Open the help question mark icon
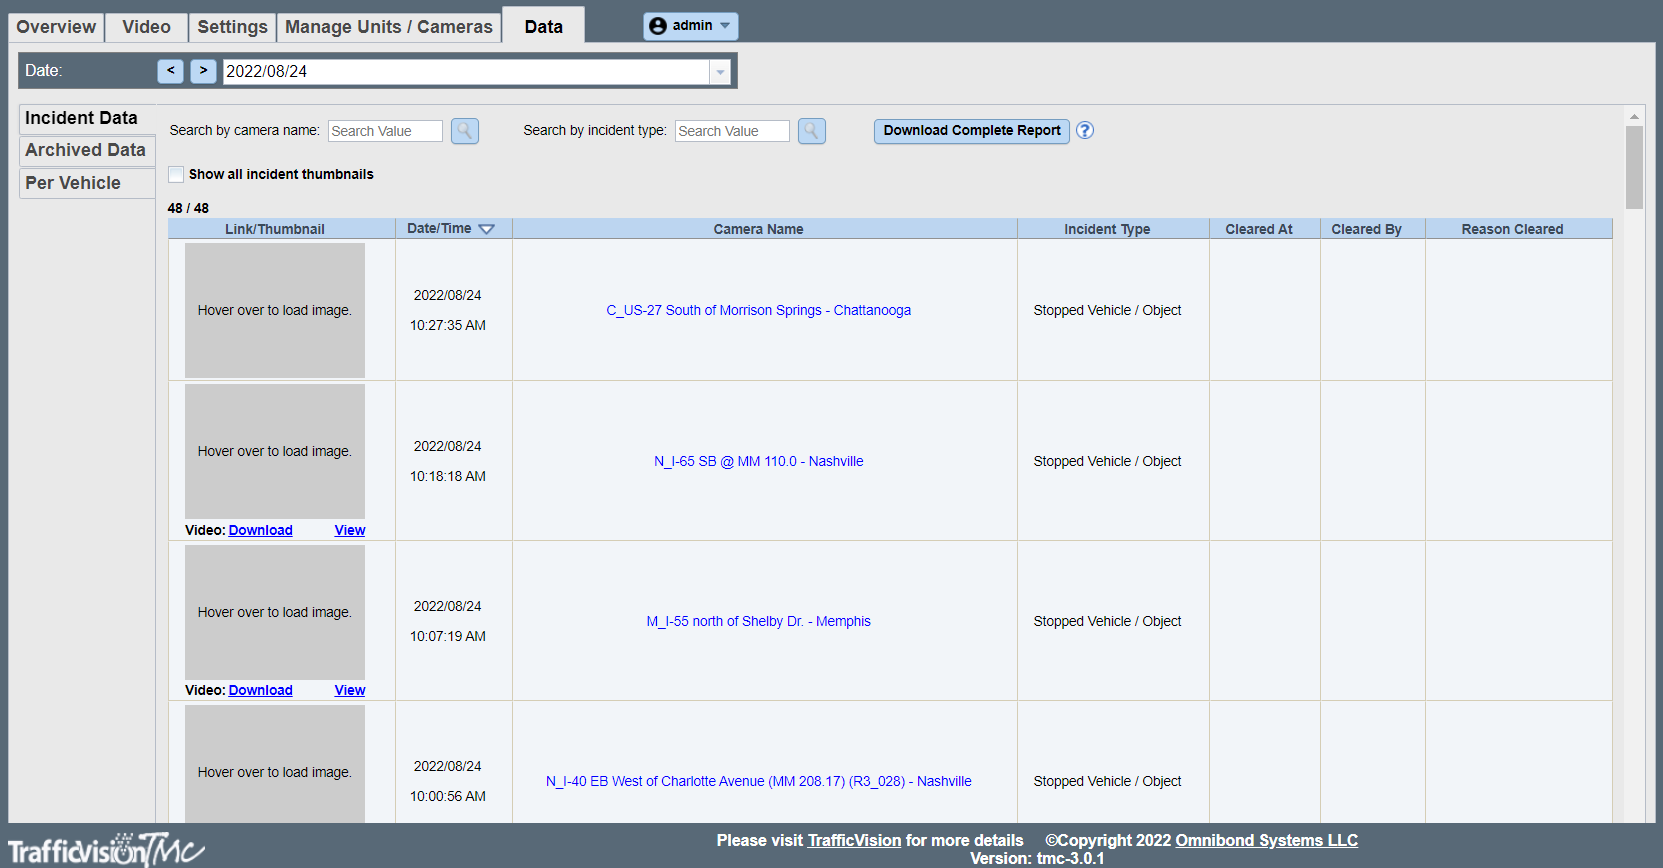The width and height of the screenshot is (1663, 868). [x=1085, y=130]
